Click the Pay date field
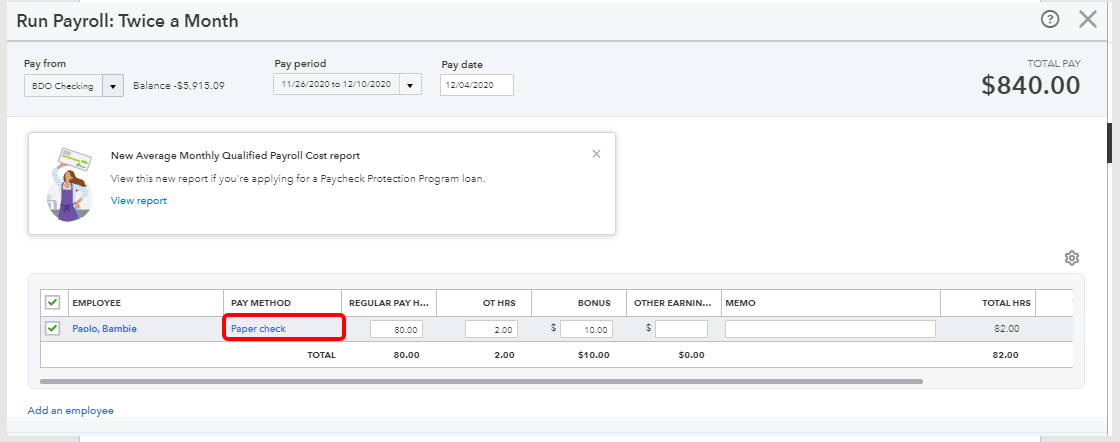The width and height of the screenshot is (1120, 442). (x=476, y=85)
